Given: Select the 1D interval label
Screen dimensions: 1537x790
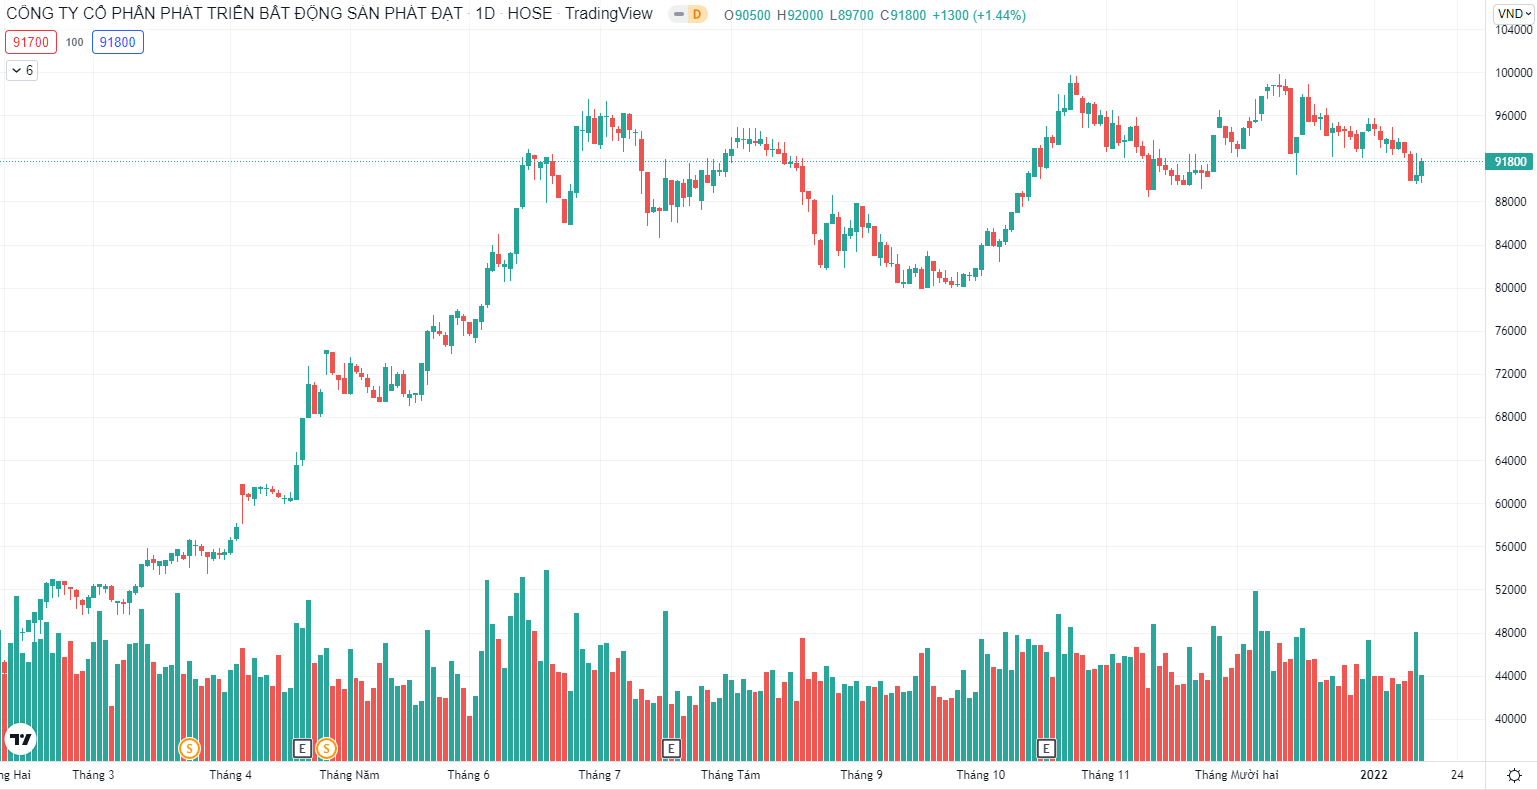Looking at the screenshot, I should [484, 14].
